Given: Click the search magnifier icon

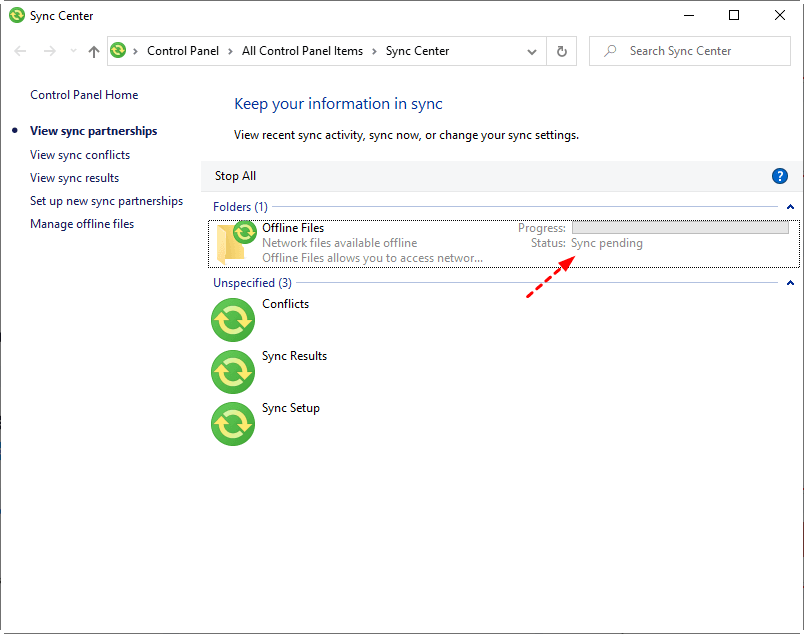Looking at the screenshot, I should tap(610, 51).
